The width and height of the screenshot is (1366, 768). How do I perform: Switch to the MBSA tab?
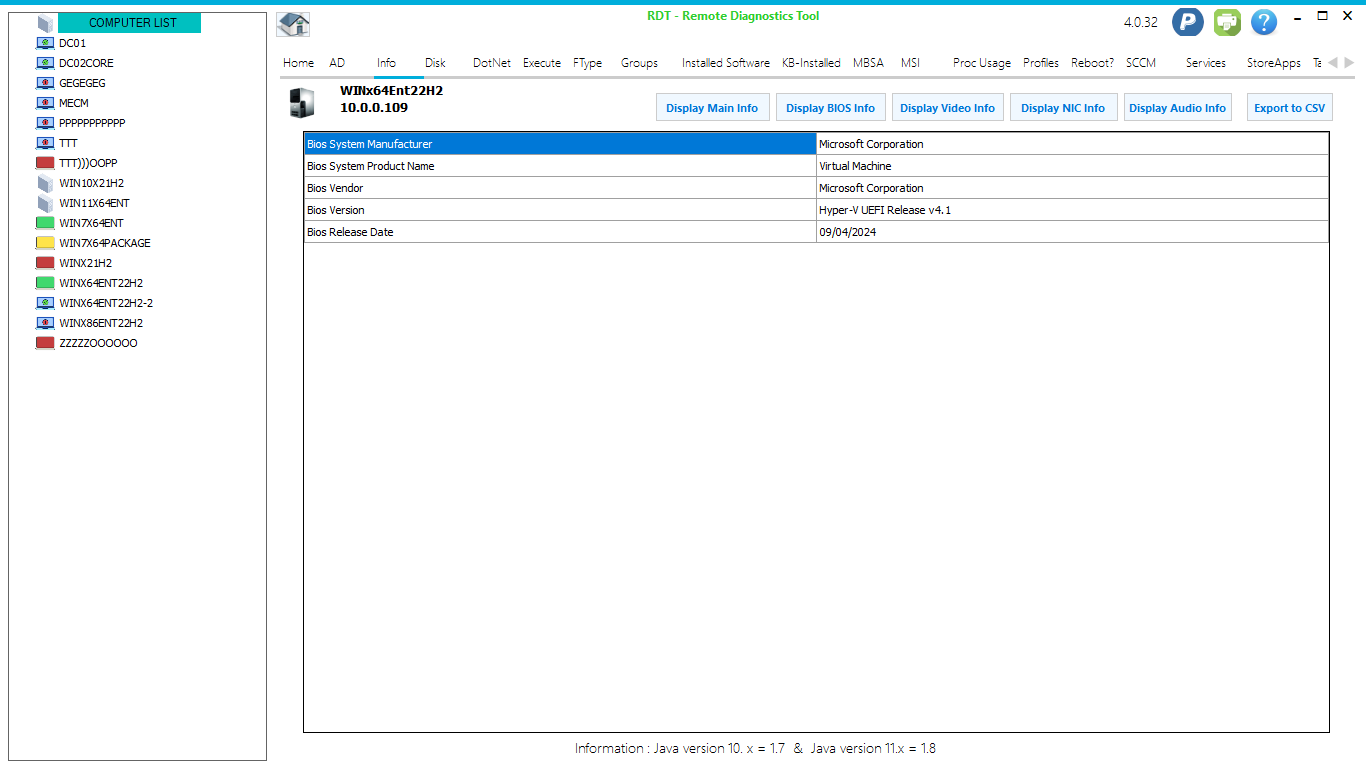[868, 63]
